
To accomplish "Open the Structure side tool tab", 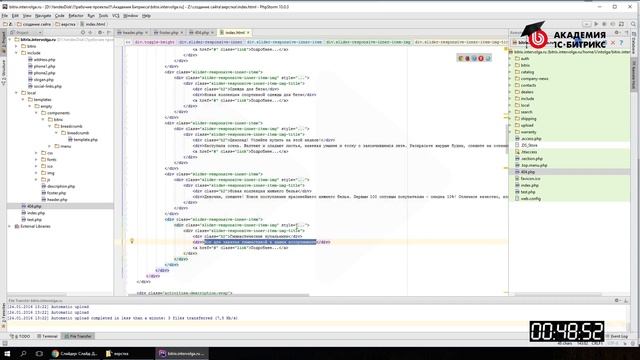I will (3, 72).
